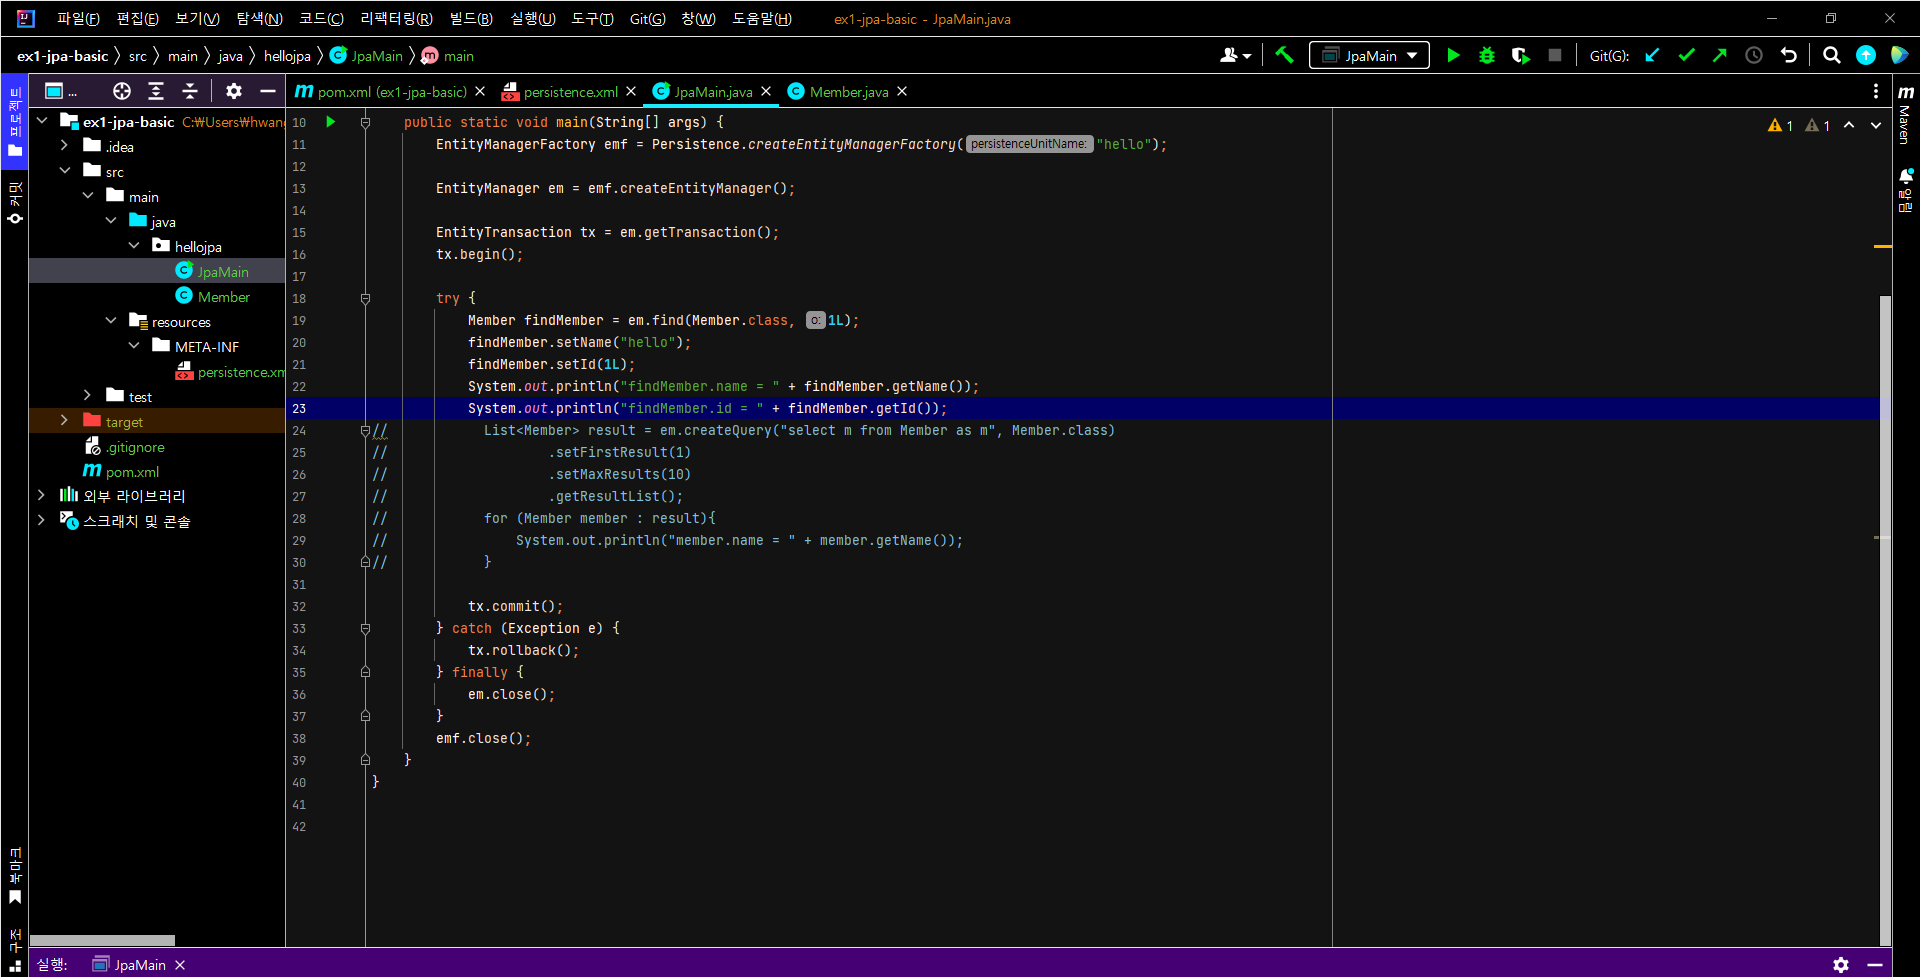
Task: Open project panel settings gear
Action: coord(234,91)
